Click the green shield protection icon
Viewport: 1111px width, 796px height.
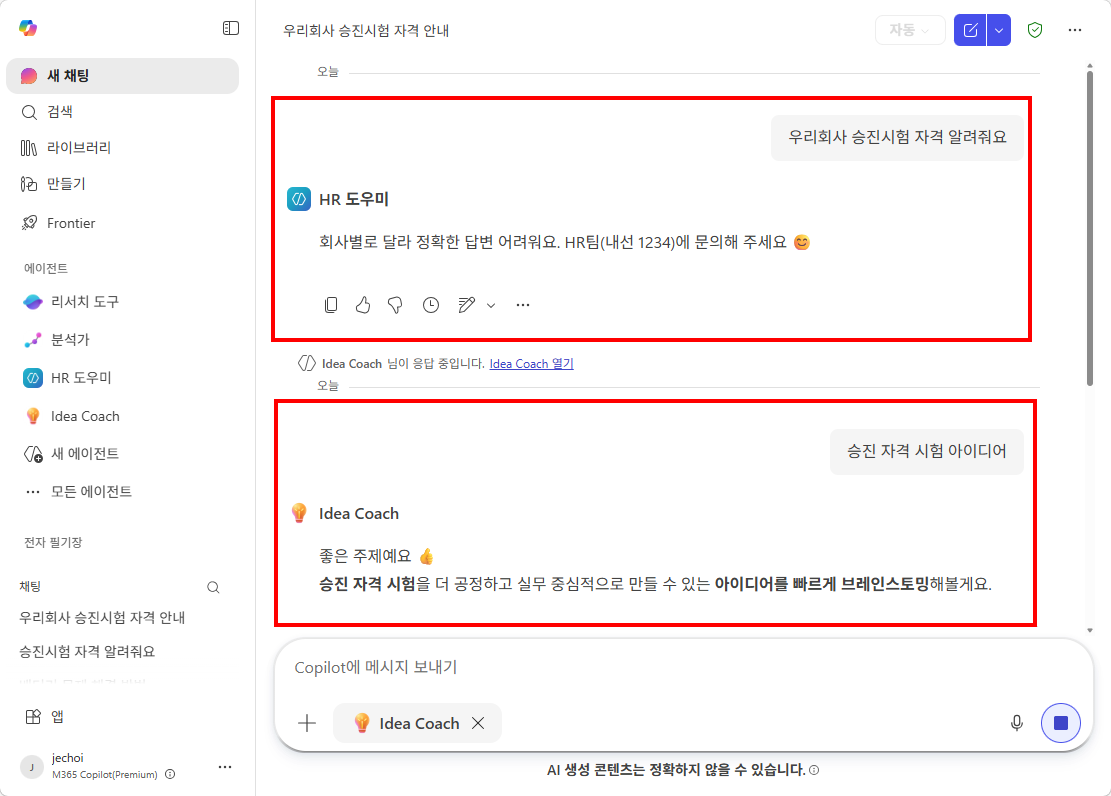click(1035, 30)
